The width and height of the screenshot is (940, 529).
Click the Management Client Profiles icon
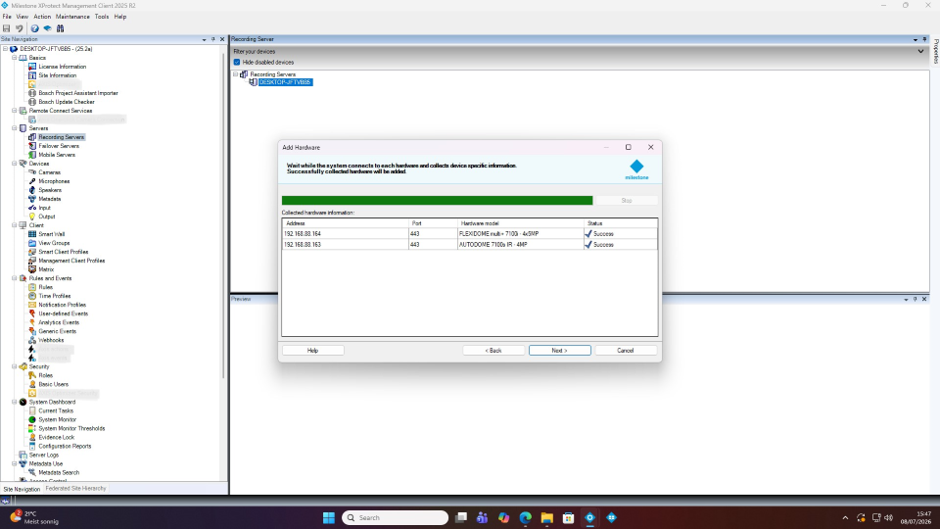(x=32, y=260)
